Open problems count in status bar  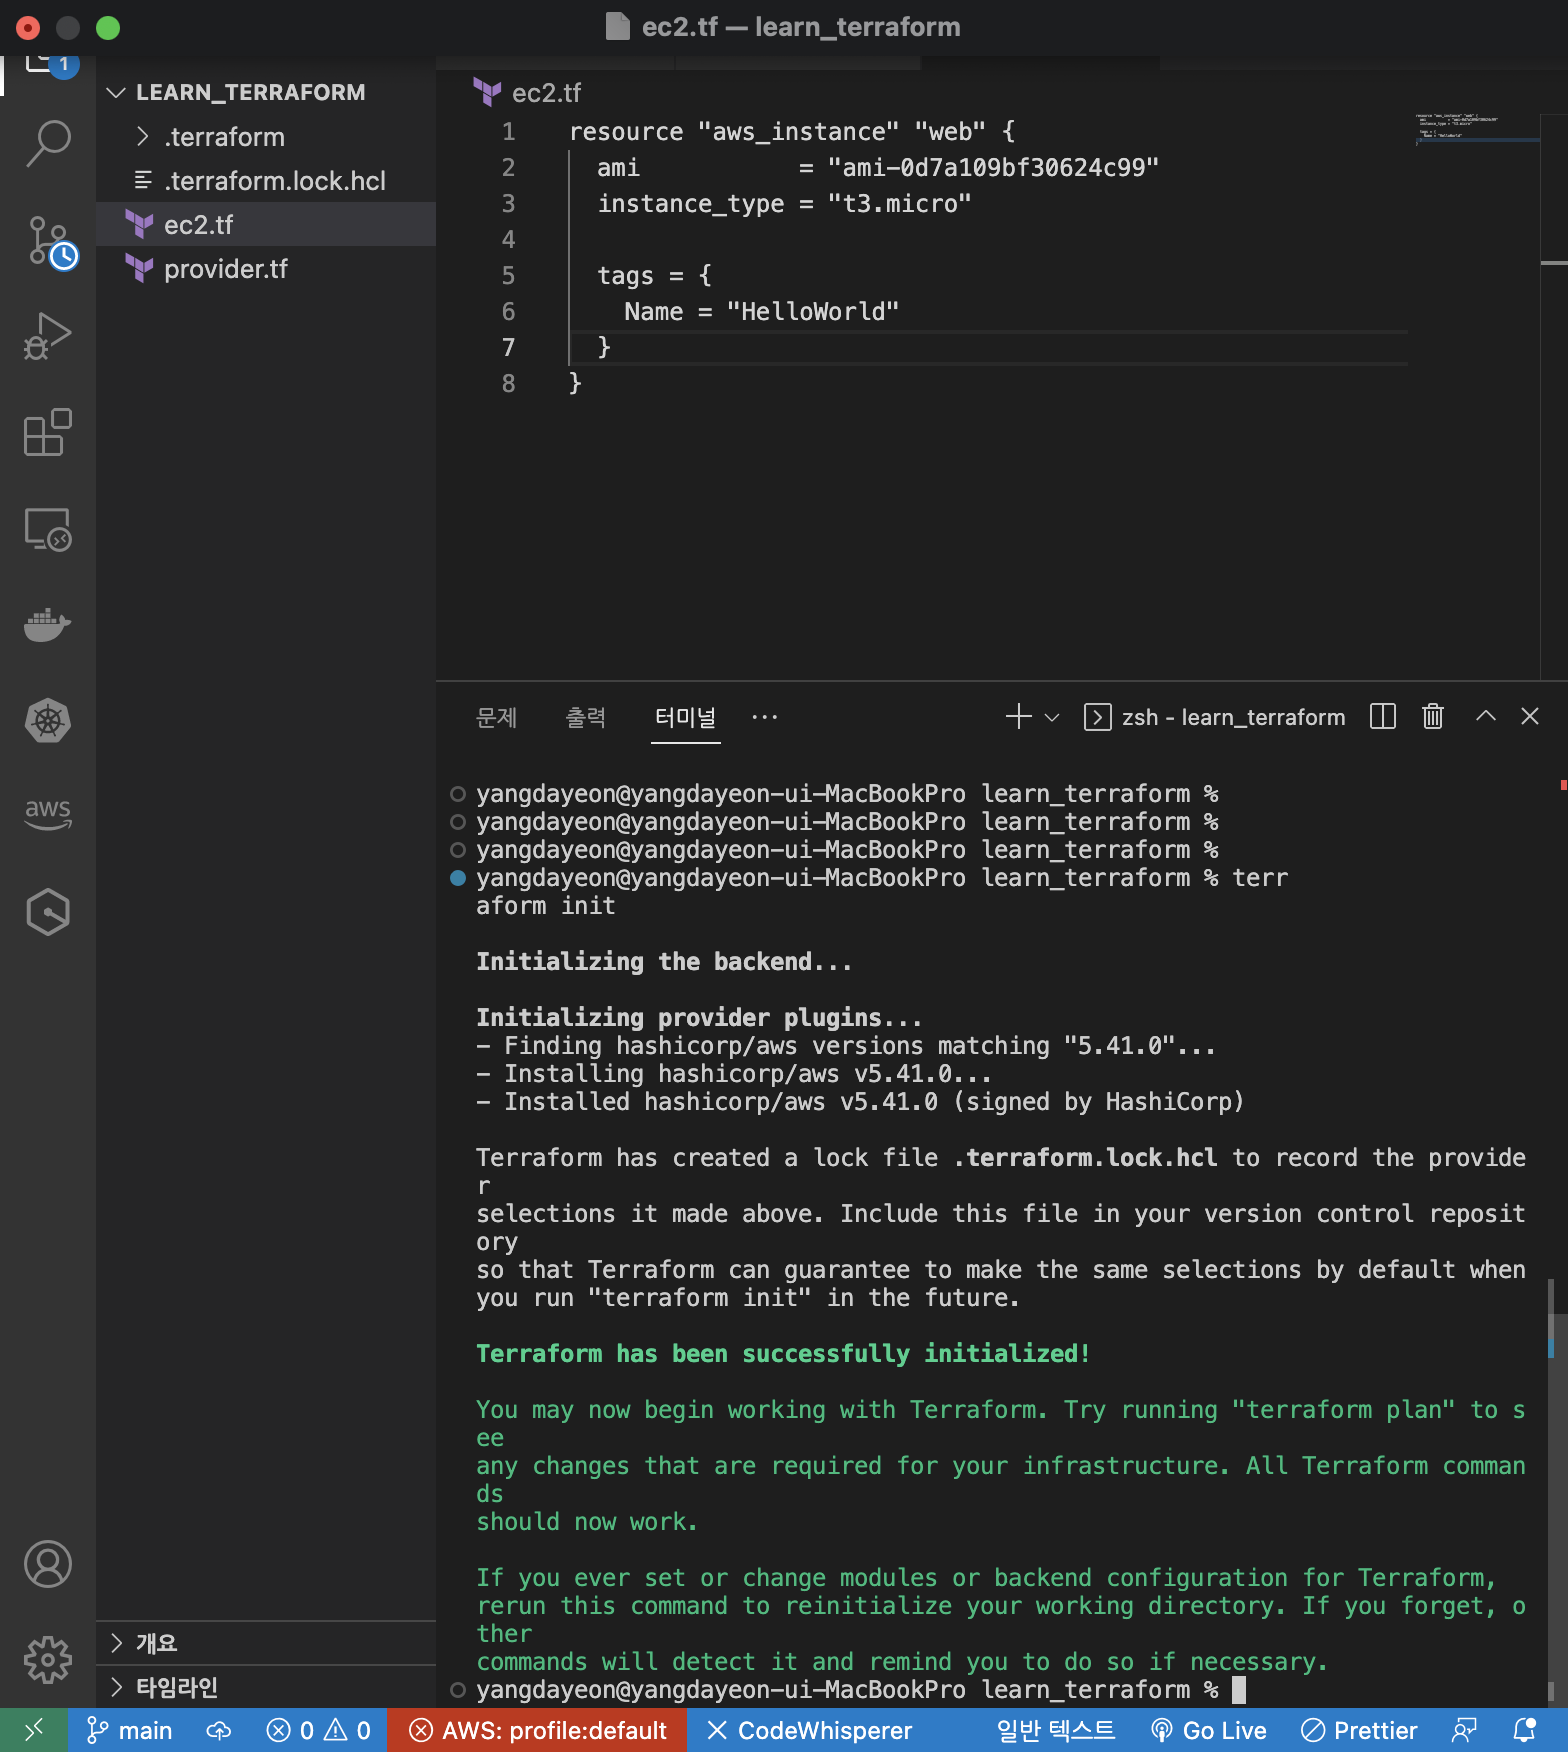coord(319,1730)
